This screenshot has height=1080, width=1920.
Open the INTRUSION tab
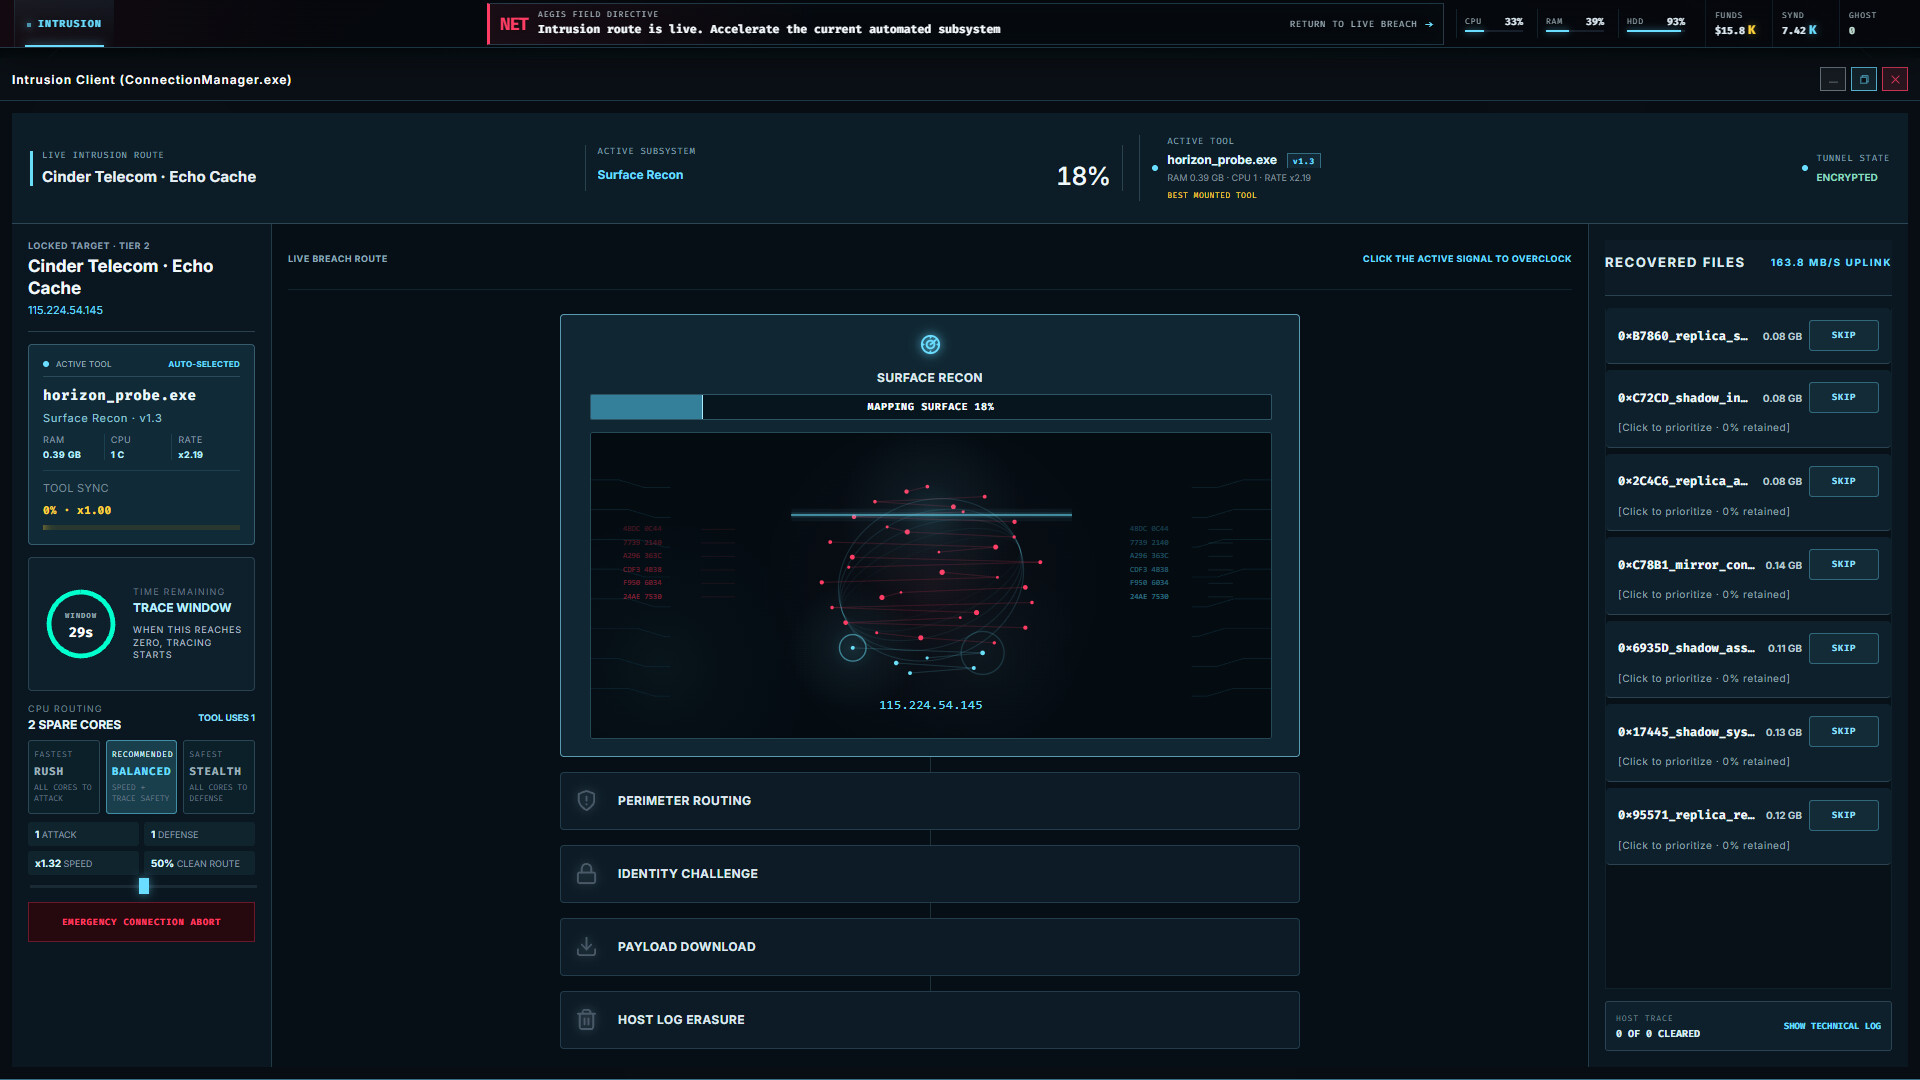tap(65, 24)
